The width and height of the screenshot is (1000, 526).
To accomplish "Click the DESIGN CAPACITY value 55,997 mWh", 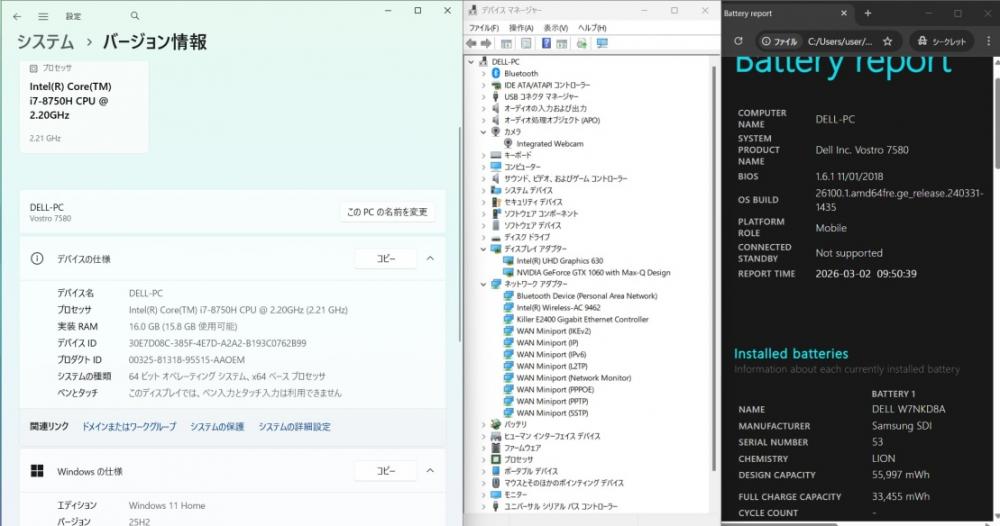I will 901,474.
